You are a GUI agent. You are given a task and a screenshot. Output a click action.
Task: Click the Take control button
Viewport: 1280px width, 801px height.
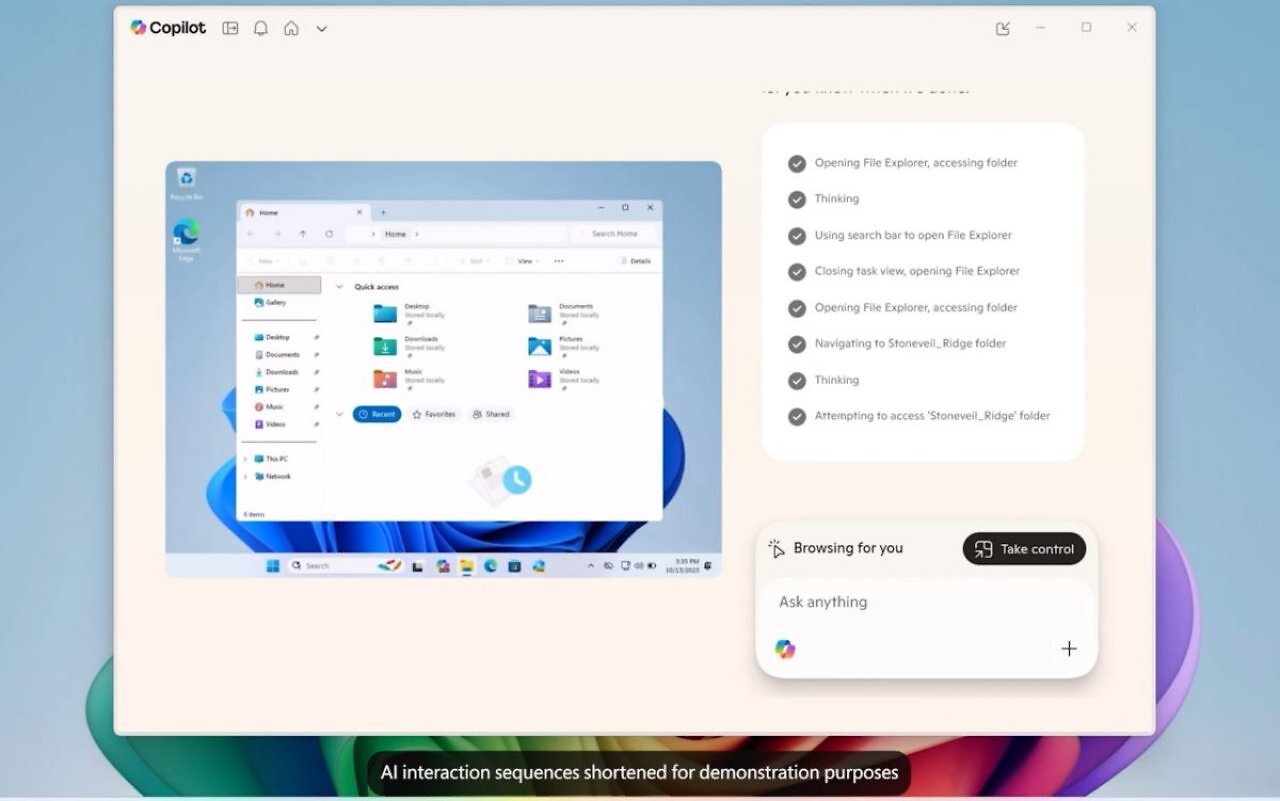(1024, 549)
